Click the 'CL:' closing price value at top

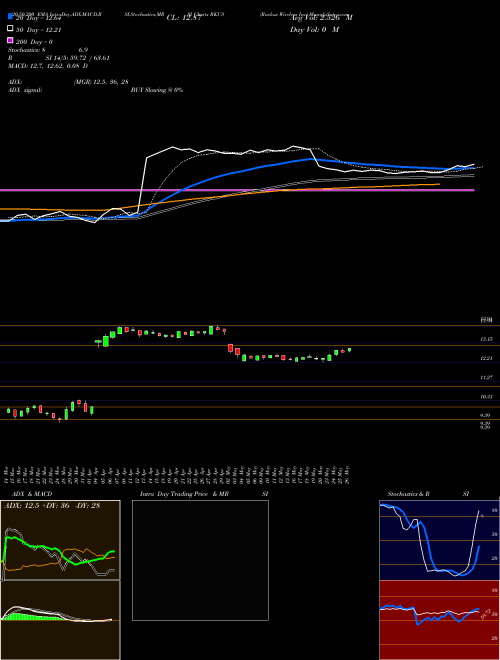pos(184,18)
